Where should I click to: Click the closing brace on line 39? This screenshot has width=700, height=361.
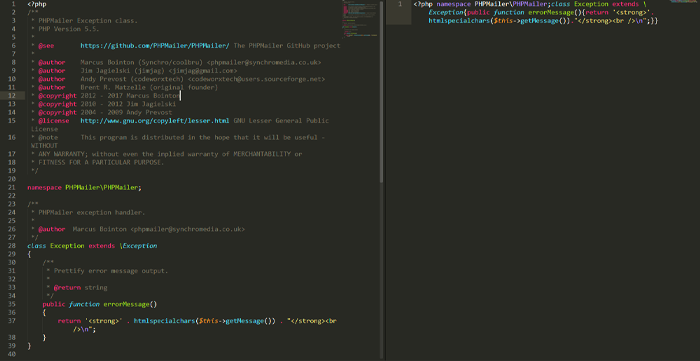coord(29,346)
